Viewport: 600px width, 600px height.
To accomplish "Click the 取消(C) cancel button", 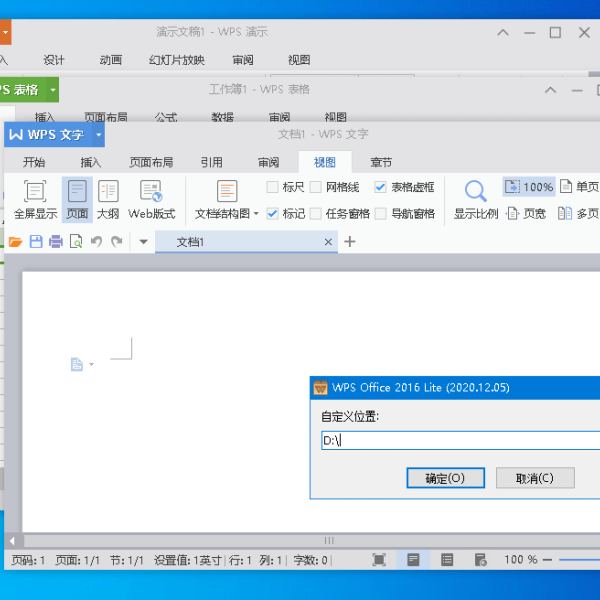I will point(535,478).
